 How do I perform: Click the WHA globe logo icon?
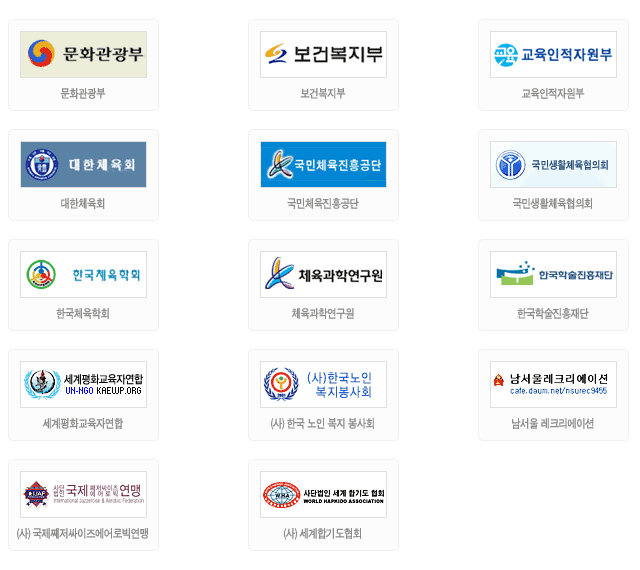[x=282, y=495]
